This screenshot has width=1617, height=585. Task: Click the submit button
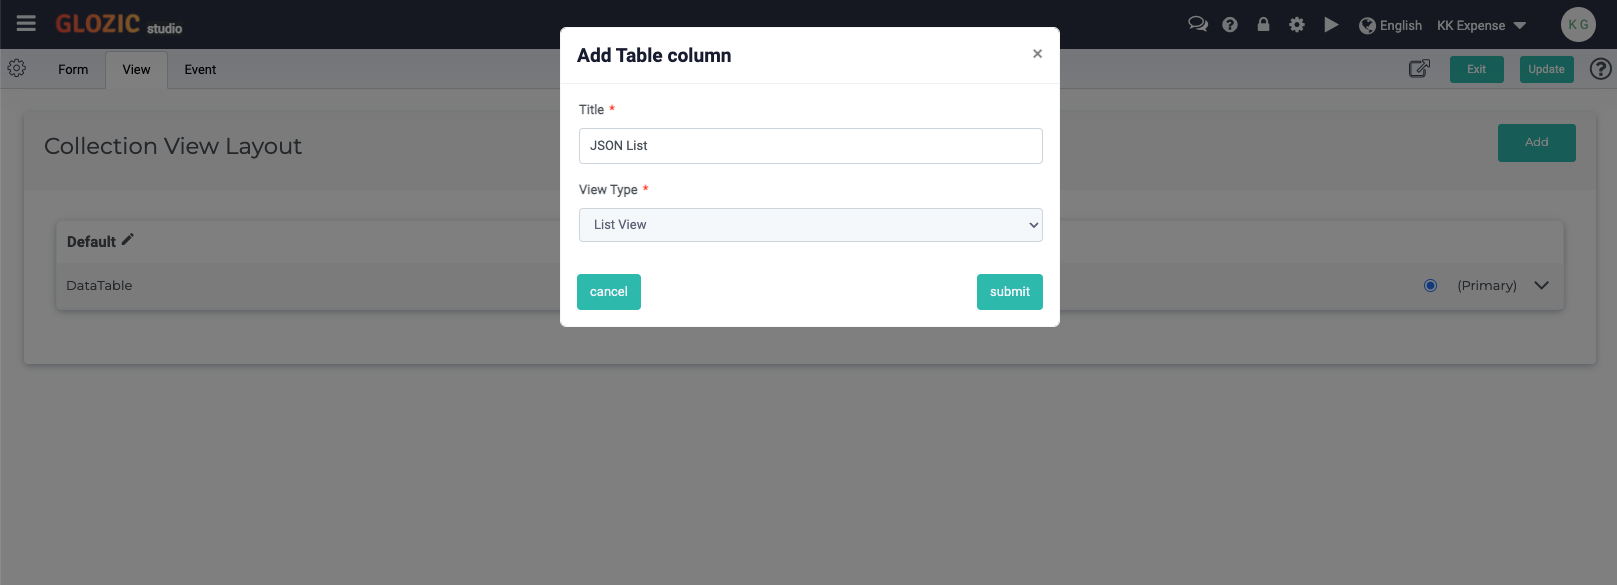coord(1009,292)
